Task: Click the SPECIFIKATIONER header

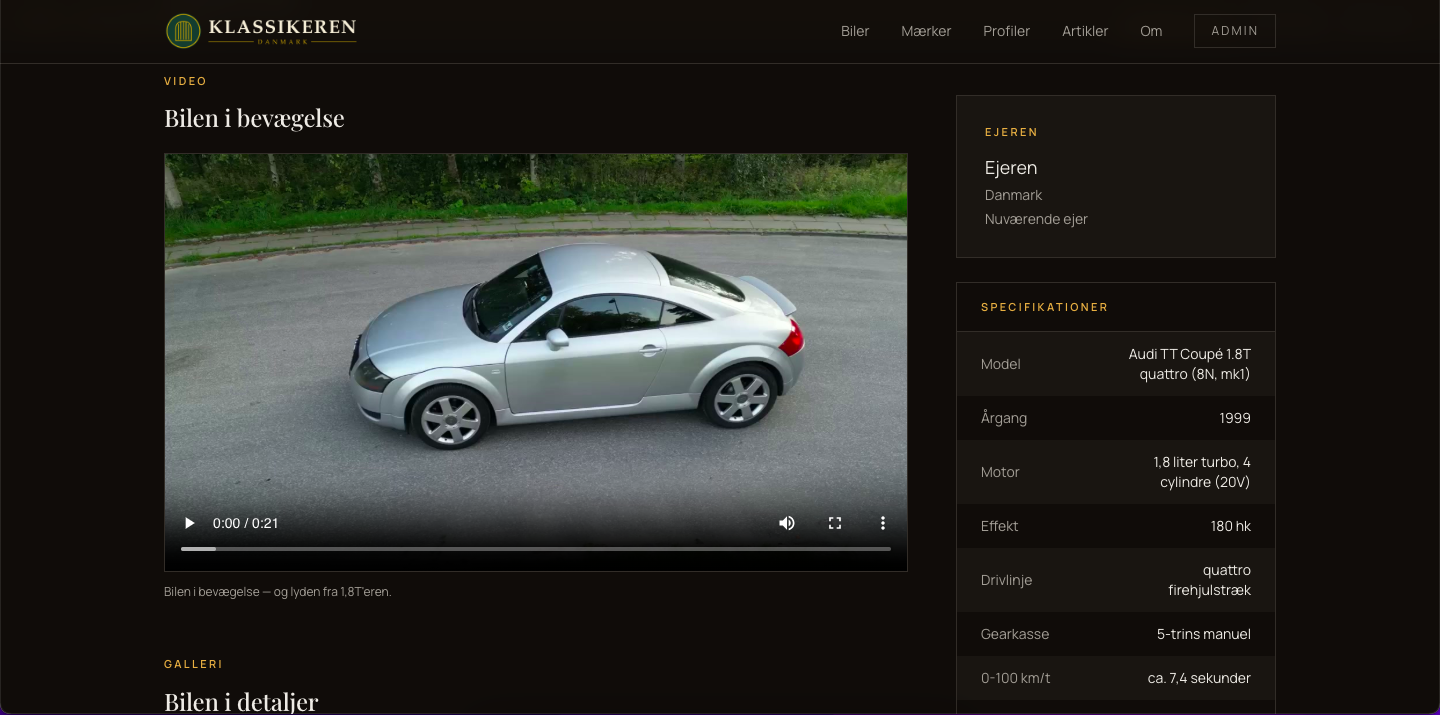Action: 1045,307
